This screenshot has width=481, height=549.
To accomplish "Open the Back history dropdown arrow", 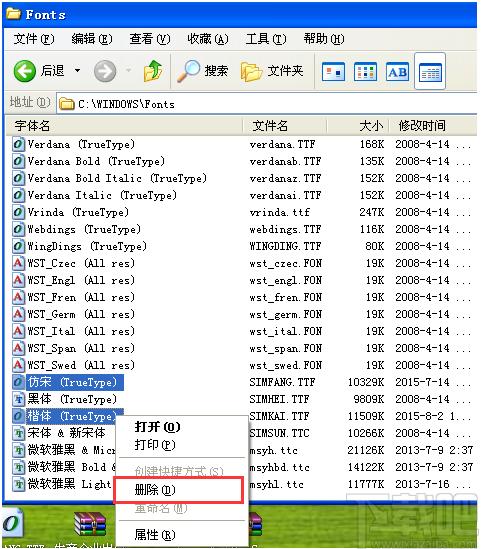I will (x=77, y=71).
